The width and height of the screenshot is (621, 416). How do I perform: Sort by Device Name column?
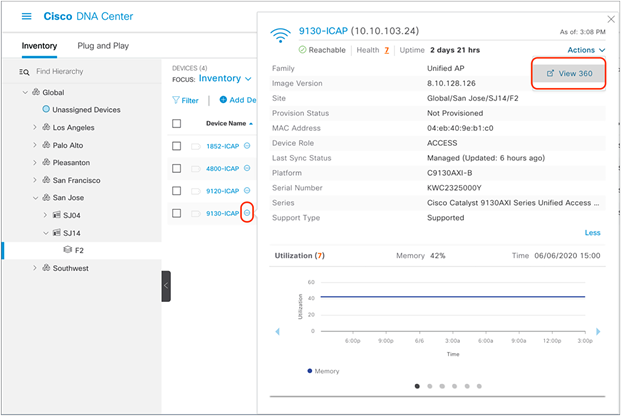click(x=229, y=124)
